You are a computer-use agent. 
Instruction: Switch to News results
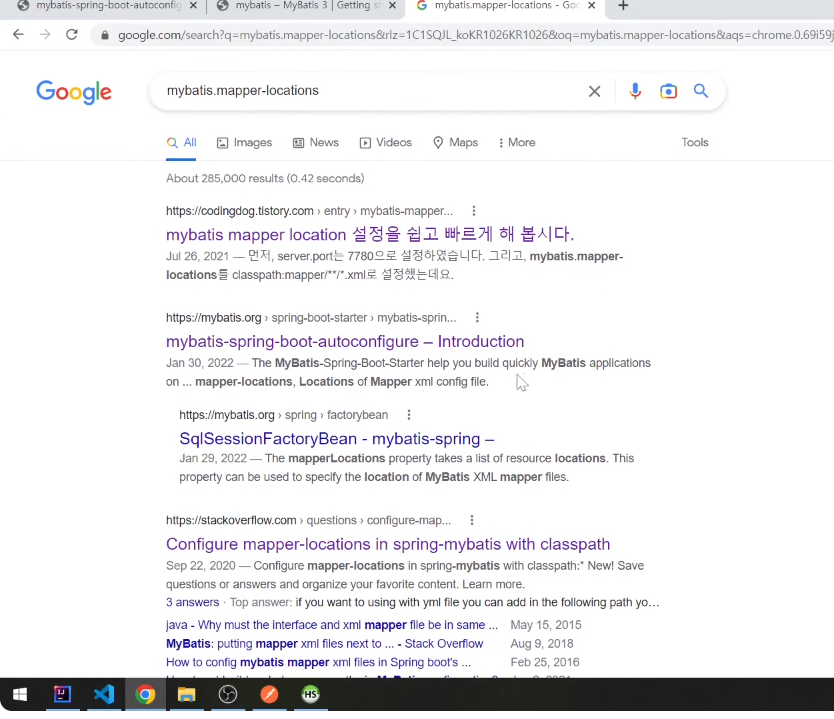click(316, 143)
